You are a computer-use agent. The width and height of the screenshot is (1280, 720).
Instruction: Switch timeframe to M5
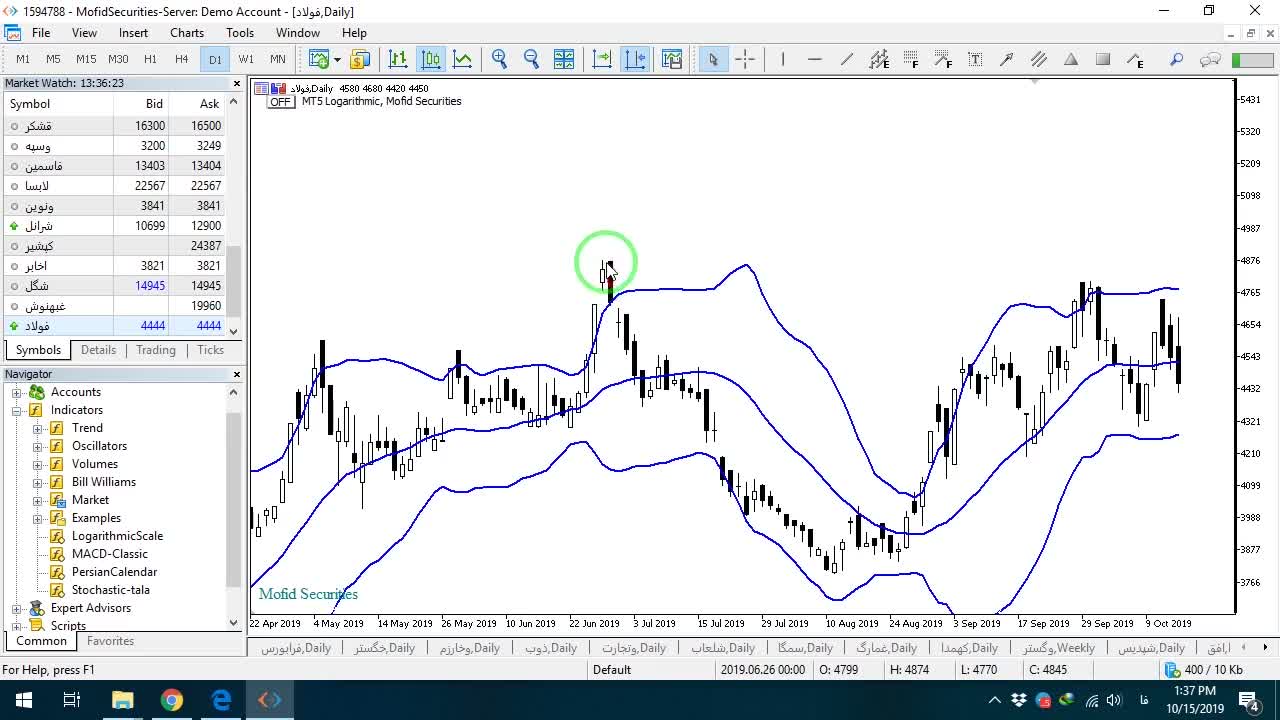pyautogui.click(x=54, y=59)
